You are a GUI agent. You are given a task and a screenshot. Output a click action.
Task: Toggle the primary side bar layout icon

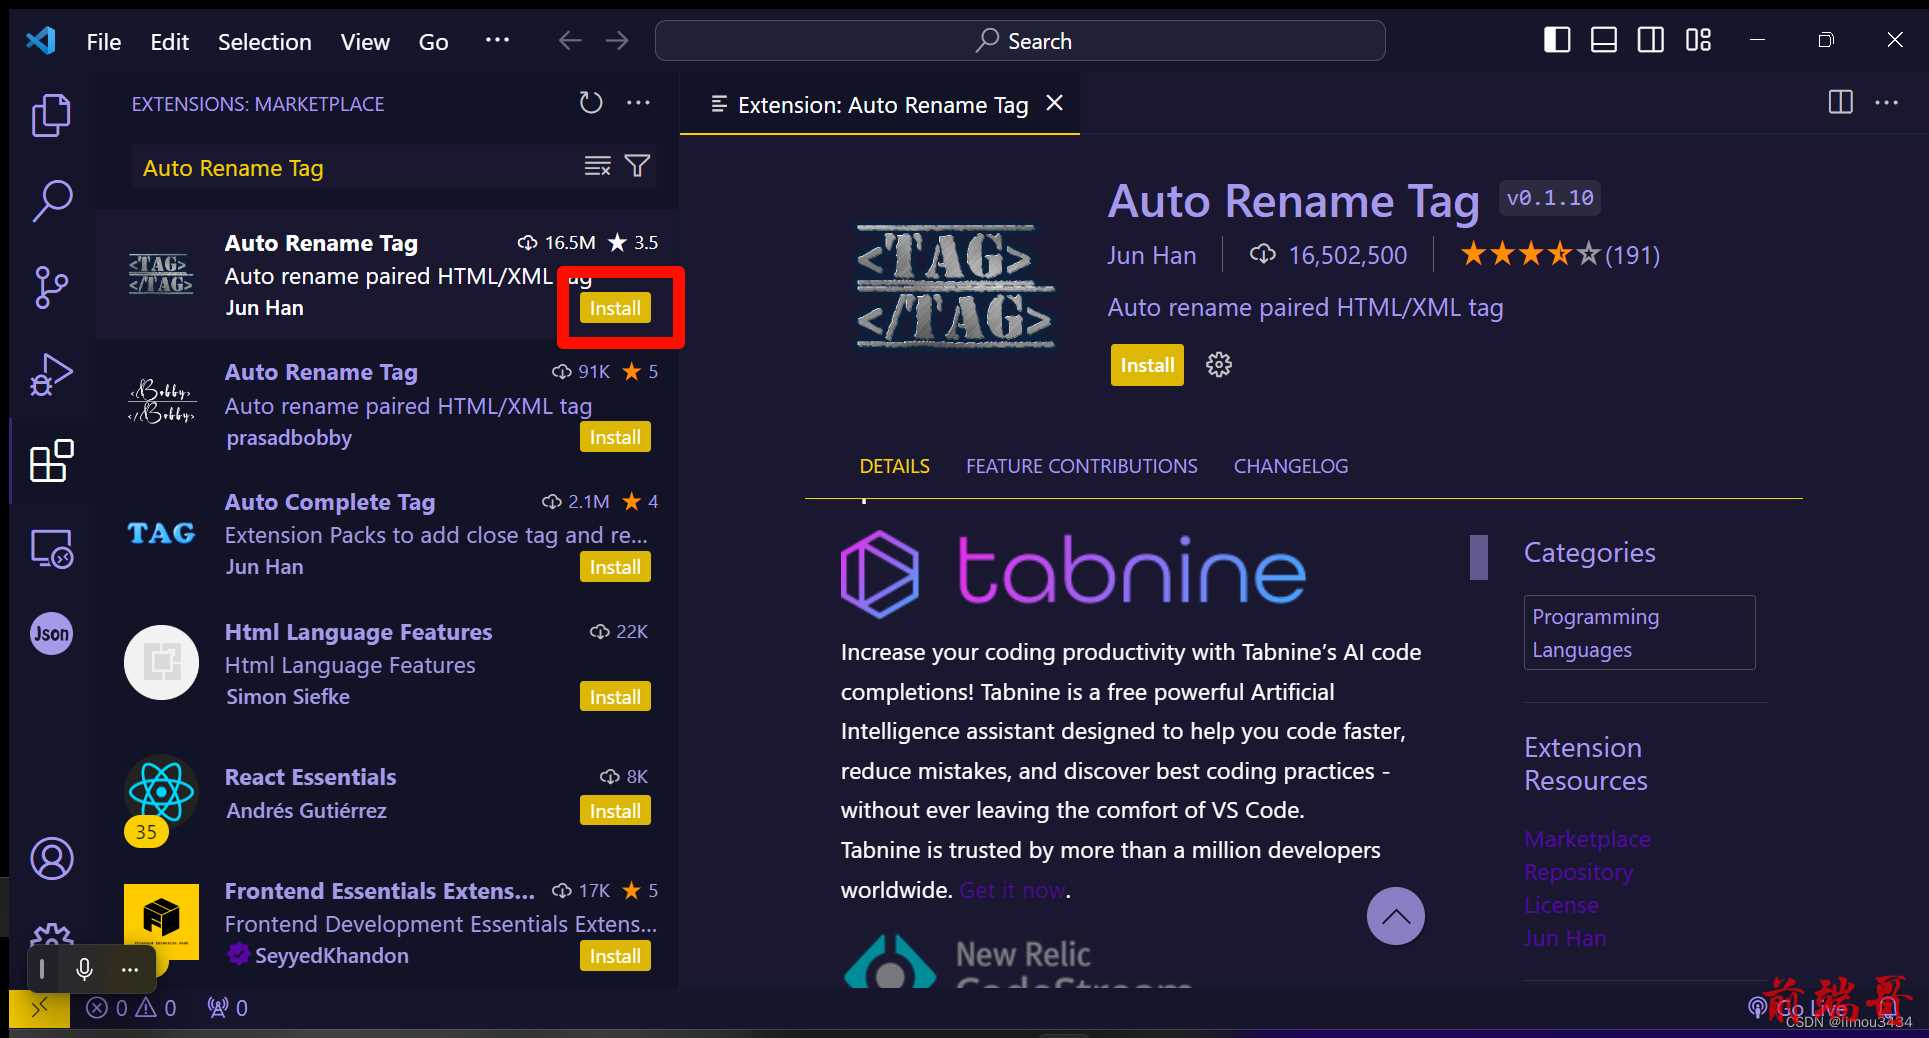[1557, 40]
